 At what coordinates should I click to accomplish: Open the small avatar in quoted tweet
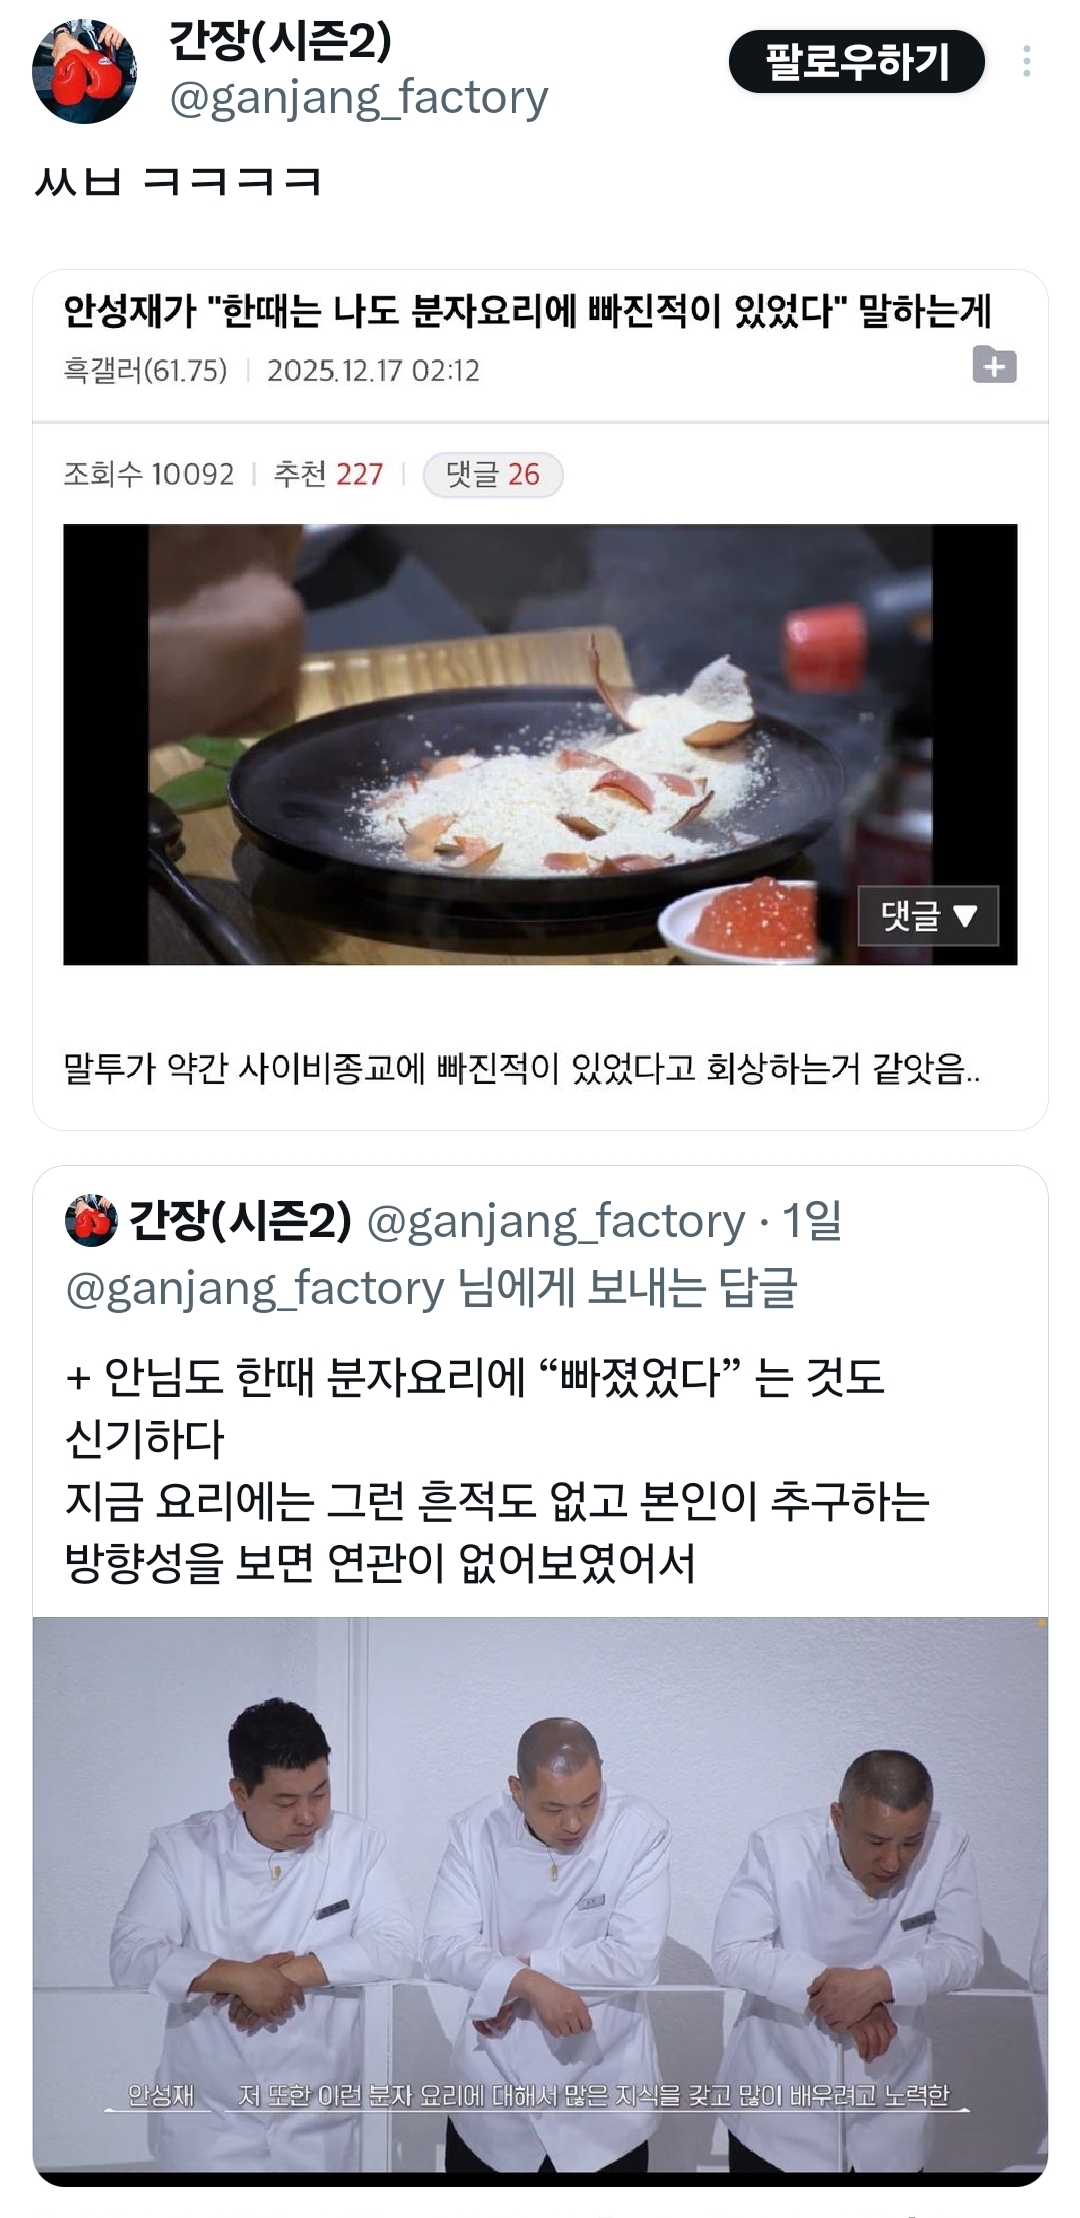point(91,1220)
